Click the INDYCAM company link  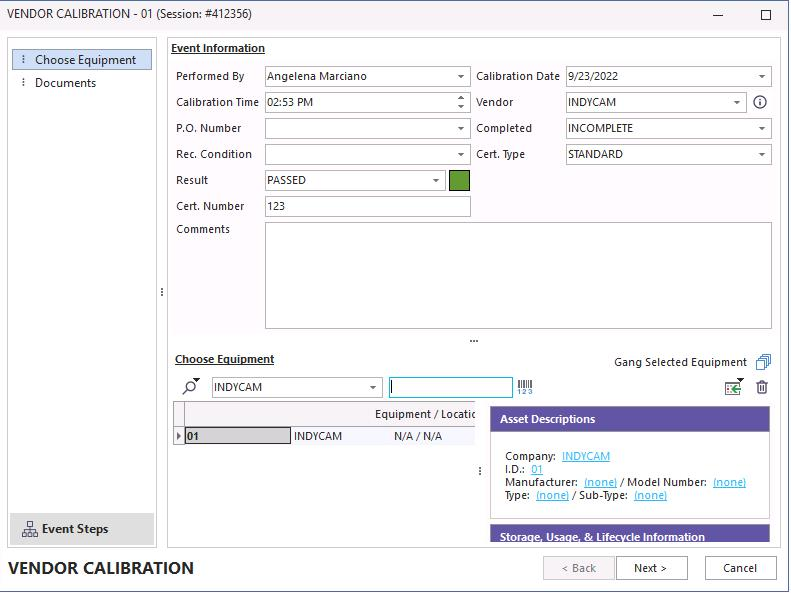click(585, 456)
